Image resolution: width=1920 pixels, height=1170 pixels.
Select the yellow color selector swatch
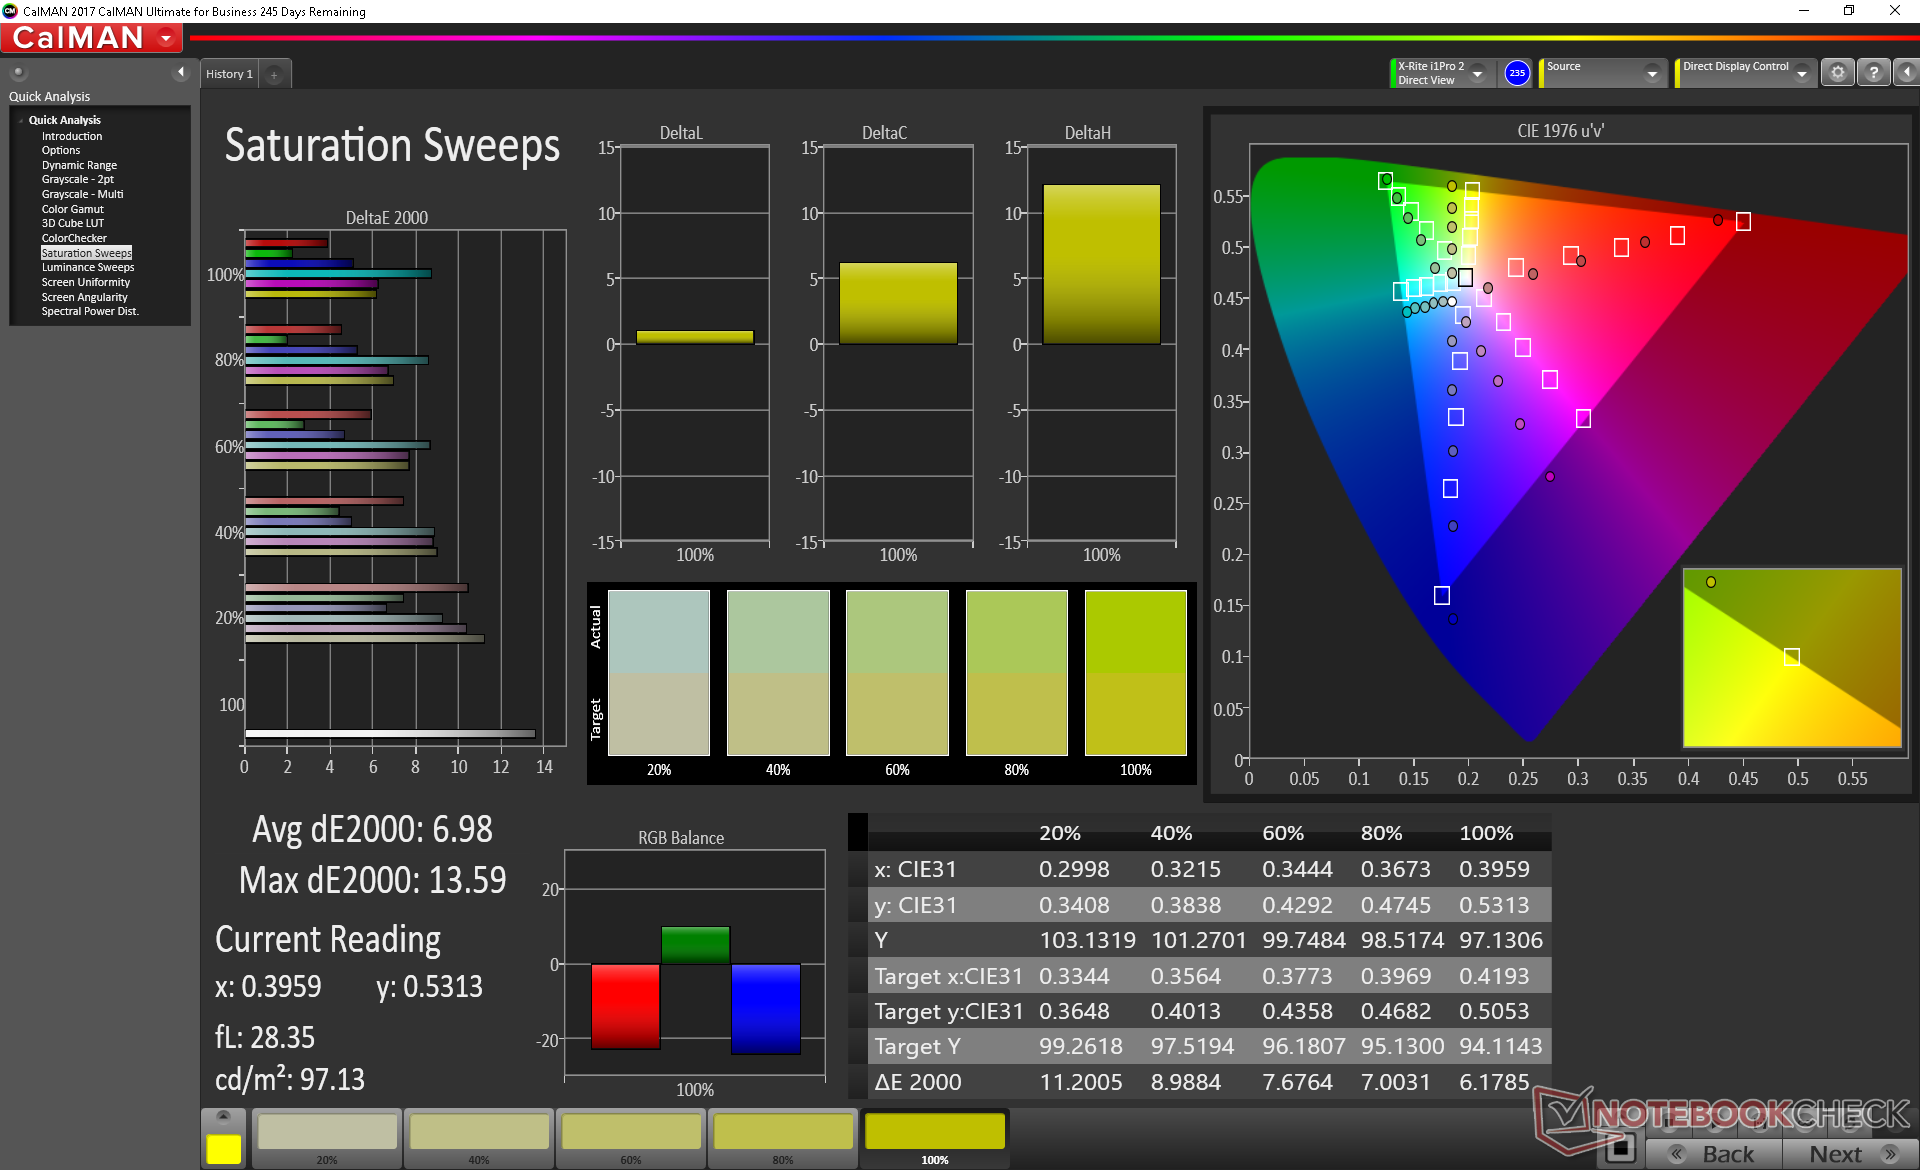tap(223, 1148)
